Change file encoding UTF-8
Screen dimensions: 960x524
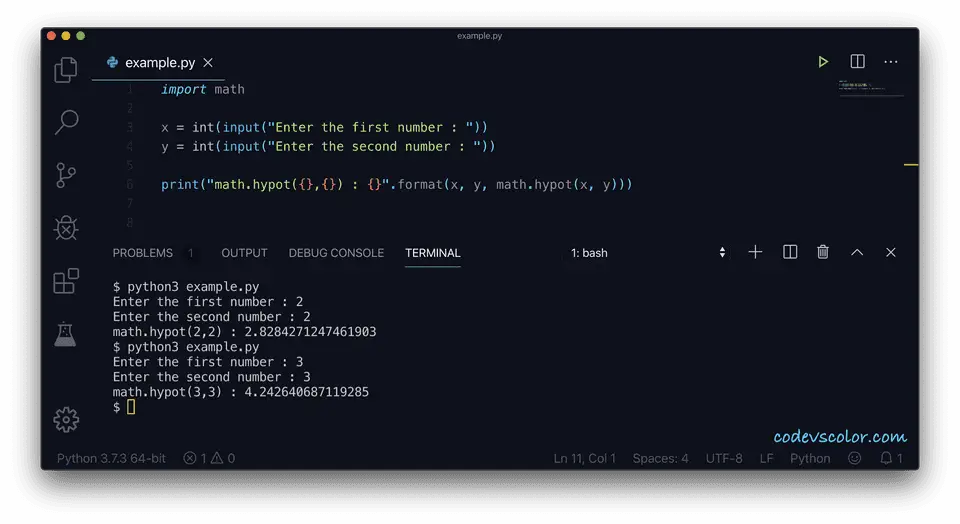[x=724, y=458]
